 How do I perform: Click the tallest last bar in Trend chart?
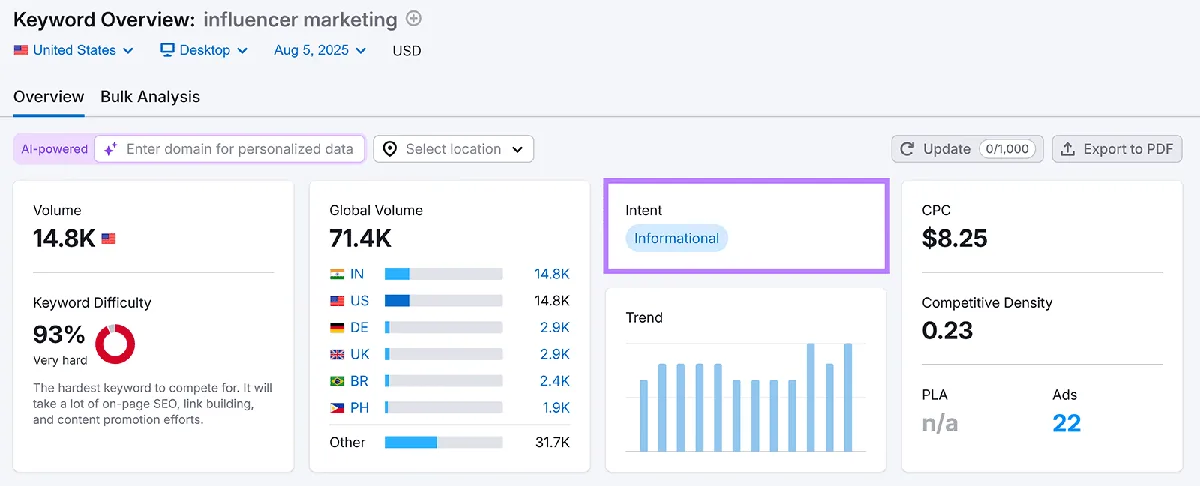848,398
